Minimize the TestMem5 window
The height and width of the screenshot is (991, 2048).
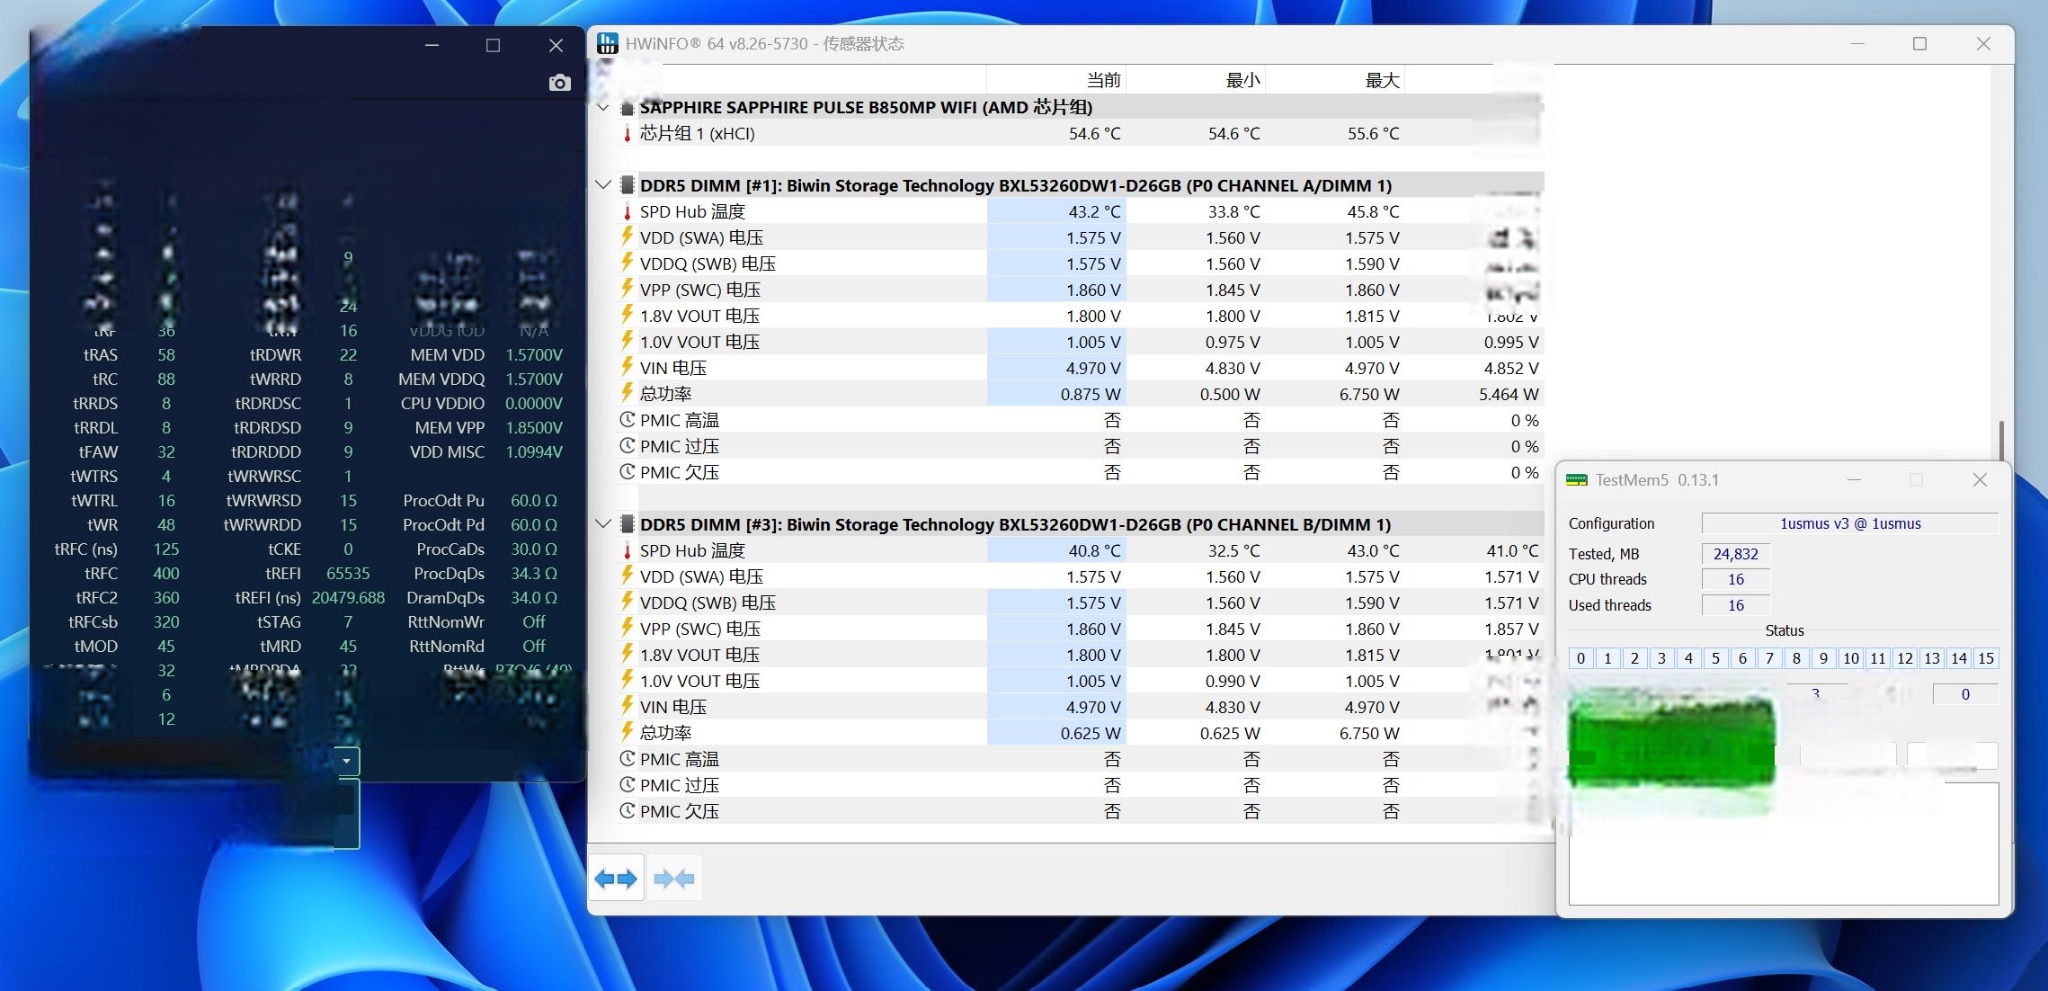[1854, 480]
